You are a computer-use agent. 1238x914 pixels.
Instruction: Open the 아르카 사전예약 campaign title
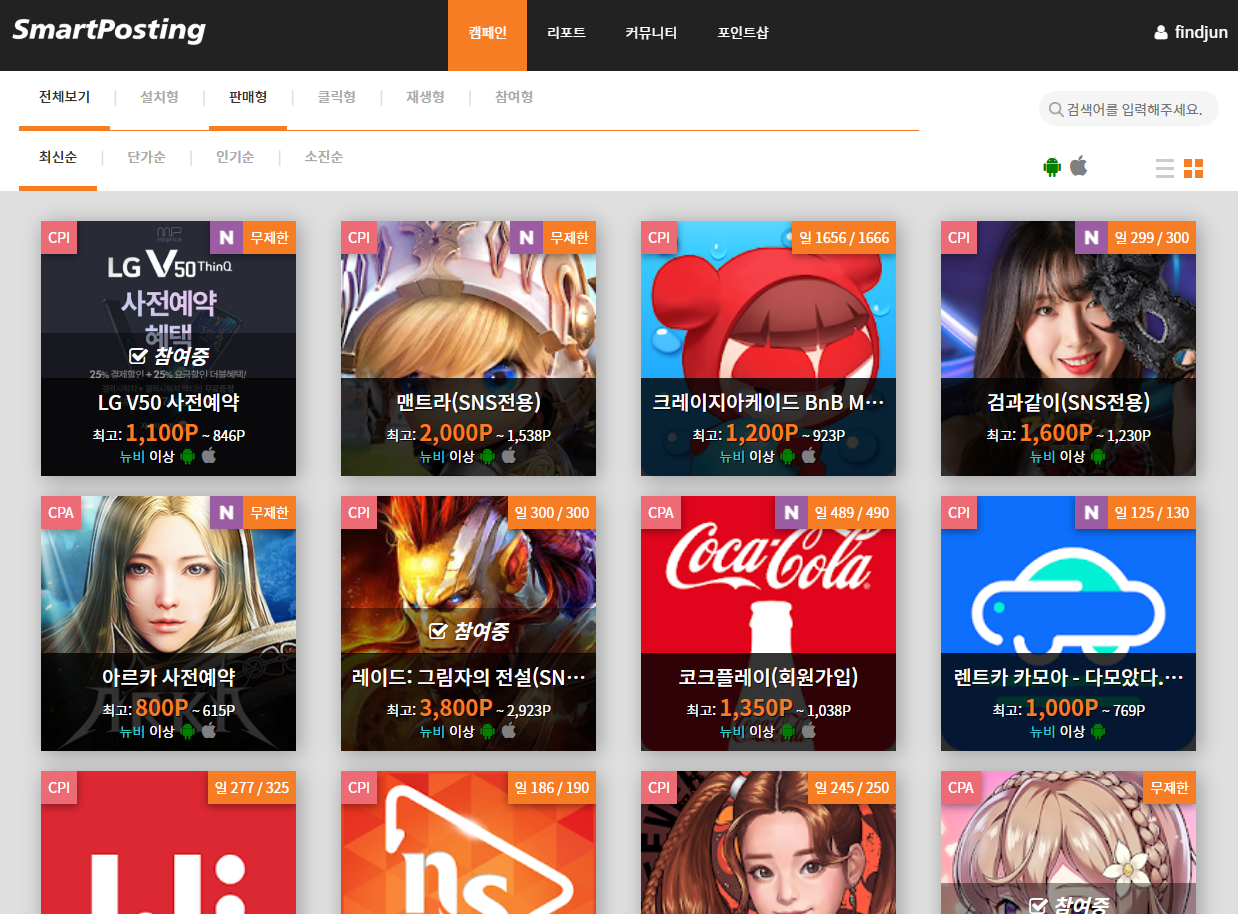click(x=168, y=678)
